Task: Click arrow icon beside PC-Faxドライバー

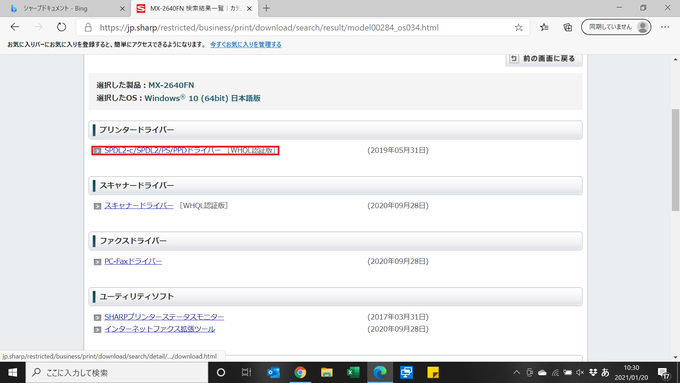Action: 98,262
